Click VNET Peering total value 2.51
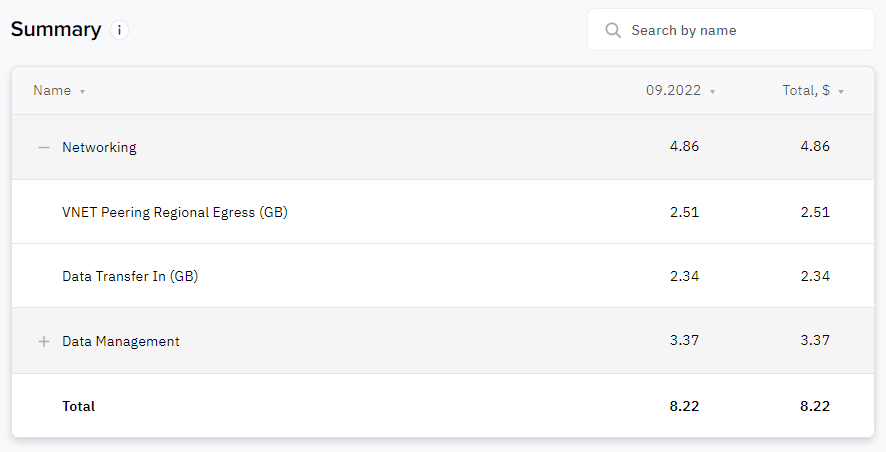This screenshot has height=452, width=886. tap(815, 212)
